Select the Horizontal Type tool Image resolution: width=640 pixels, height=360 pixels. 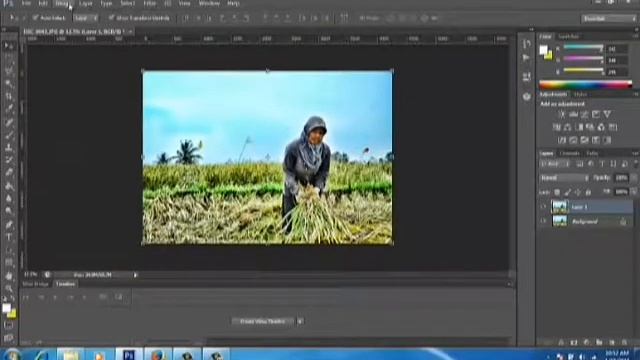[8, 237]
